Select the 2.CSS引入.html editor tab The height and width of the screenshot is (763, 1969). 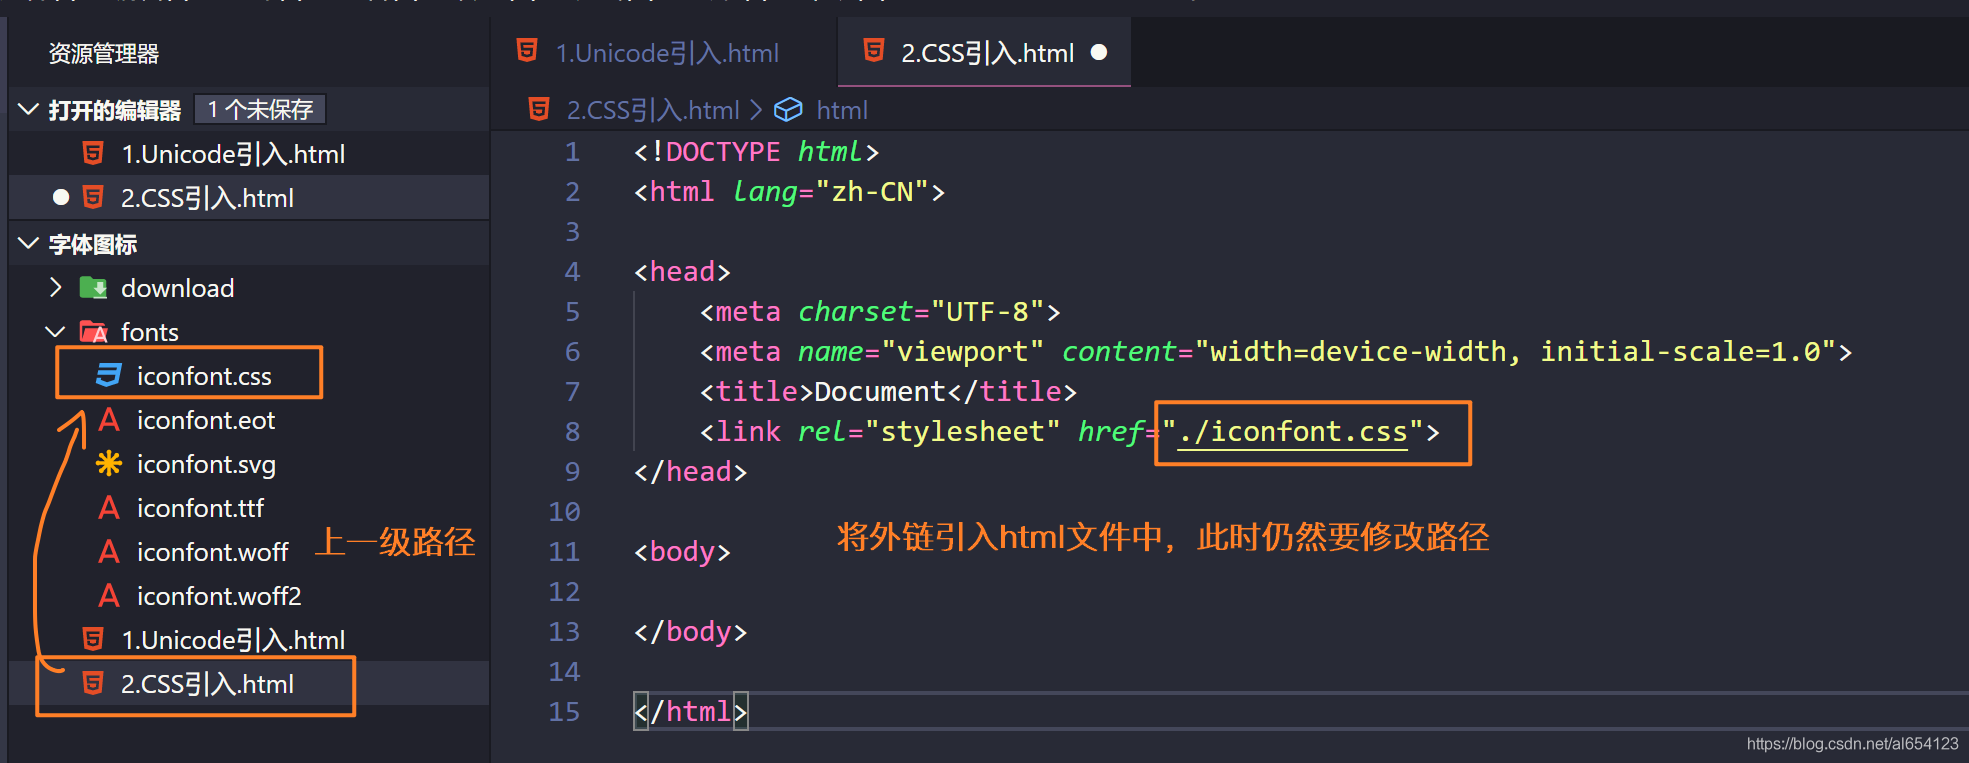(x=984, y=52)
